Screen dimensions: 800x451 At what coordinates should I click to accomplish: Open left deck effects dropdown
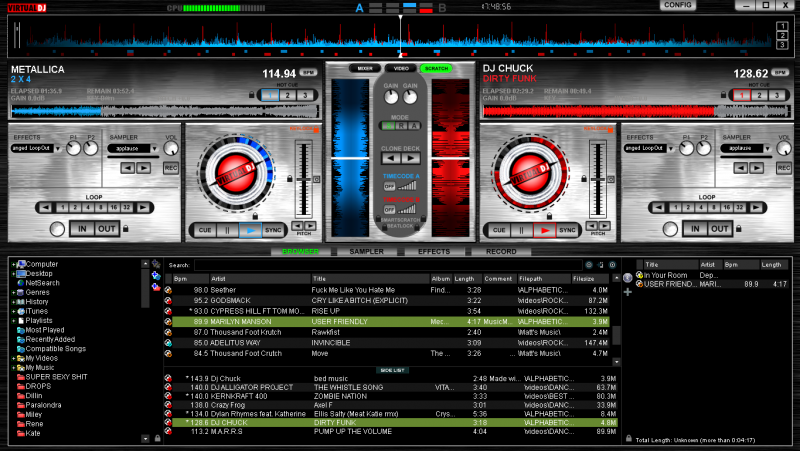click(x=58, y=148)
